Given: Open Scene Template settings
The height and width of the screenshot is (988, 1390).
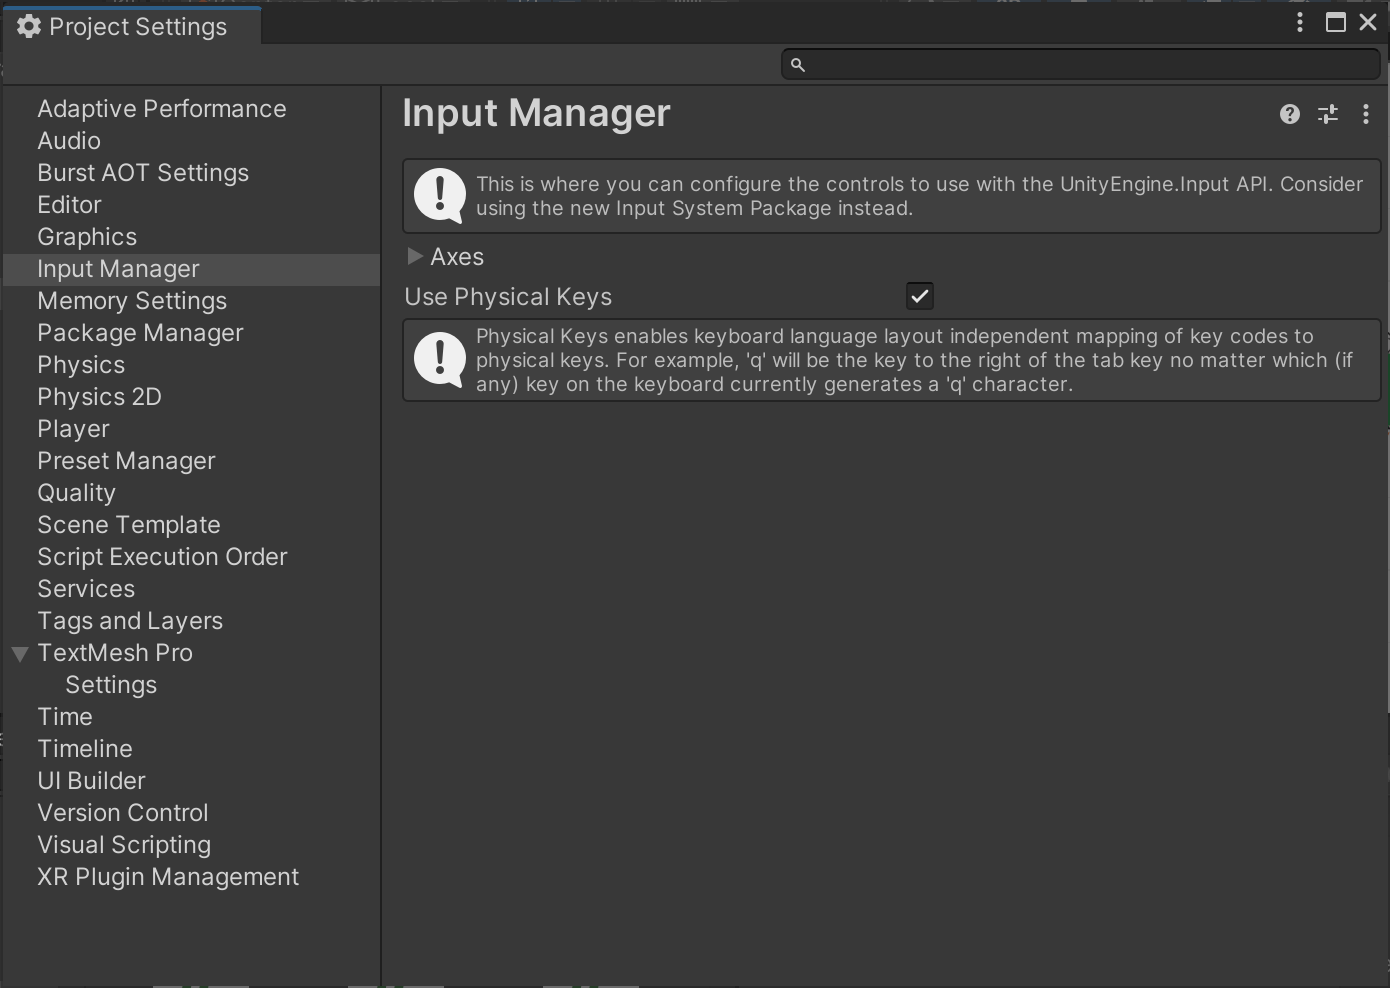Looking at the screenshot, I should 129,525.
